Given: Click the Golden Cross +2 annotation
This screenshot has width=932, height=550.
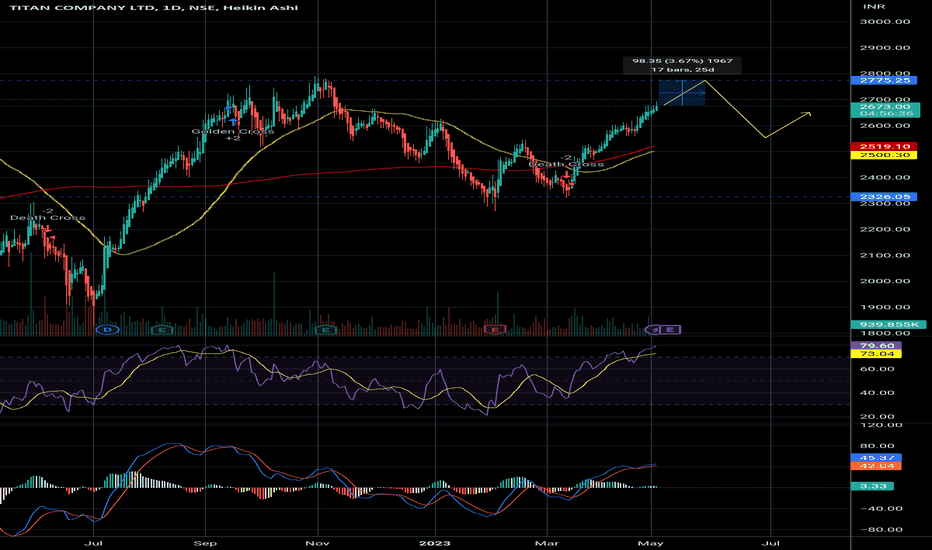Looking at the screenshot, I should (x=232, y=134).
